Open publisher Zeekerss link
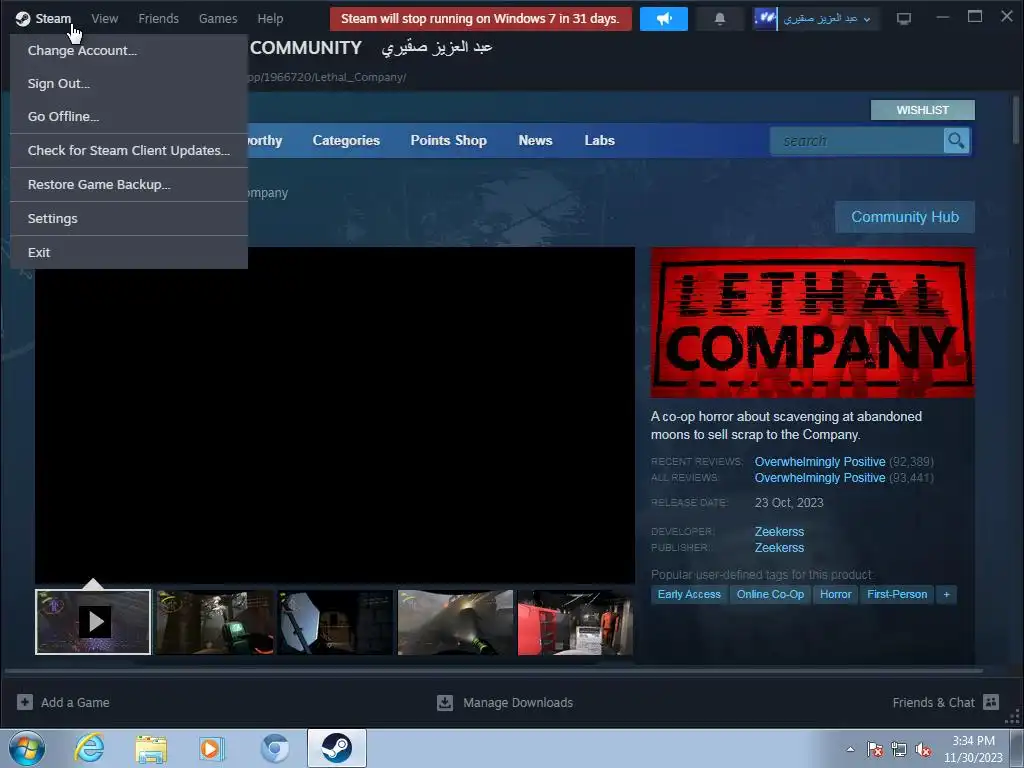 click(779, 548)
